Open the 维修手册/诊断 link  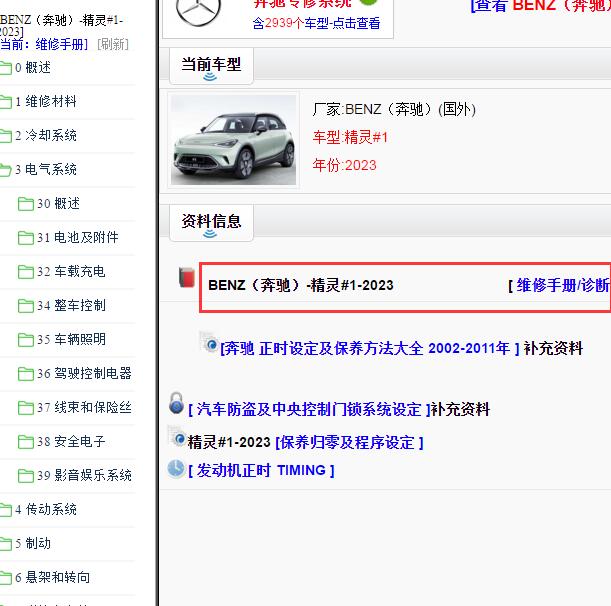pos(563,285)
